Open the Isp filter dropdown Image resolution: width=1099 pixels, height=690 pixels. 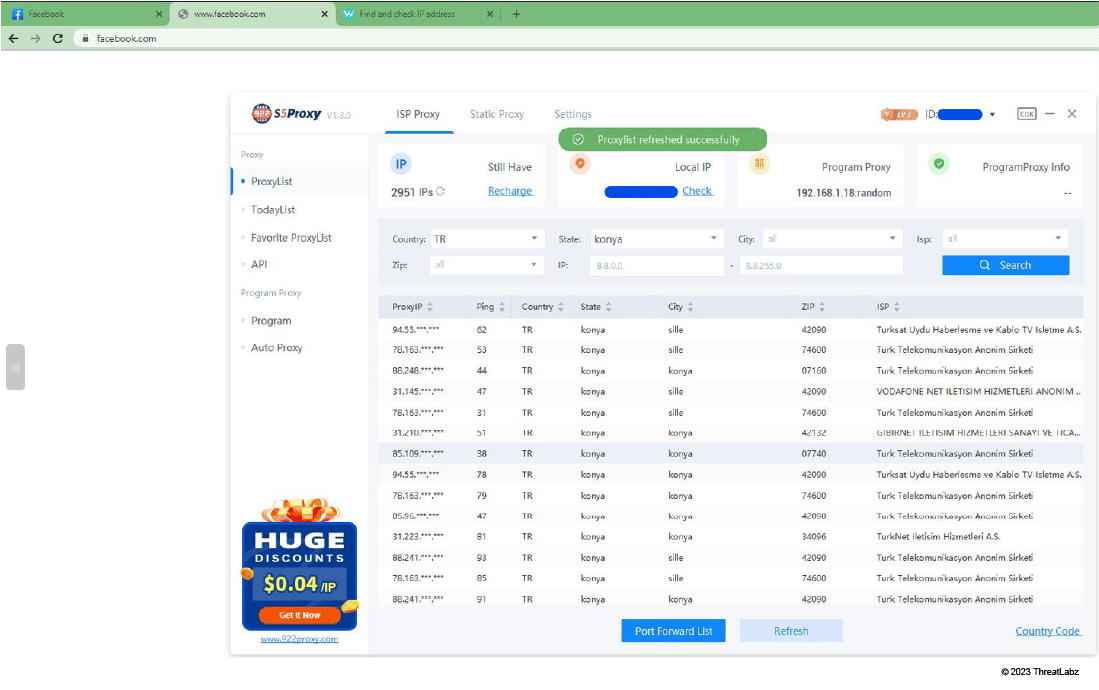click(1005, 239)
